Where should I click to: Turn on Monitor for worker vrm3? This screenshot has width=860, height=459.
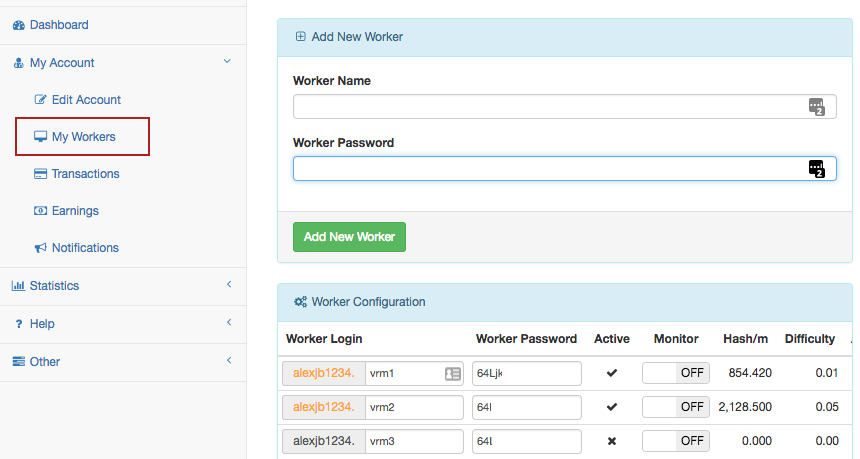point(675,441)
